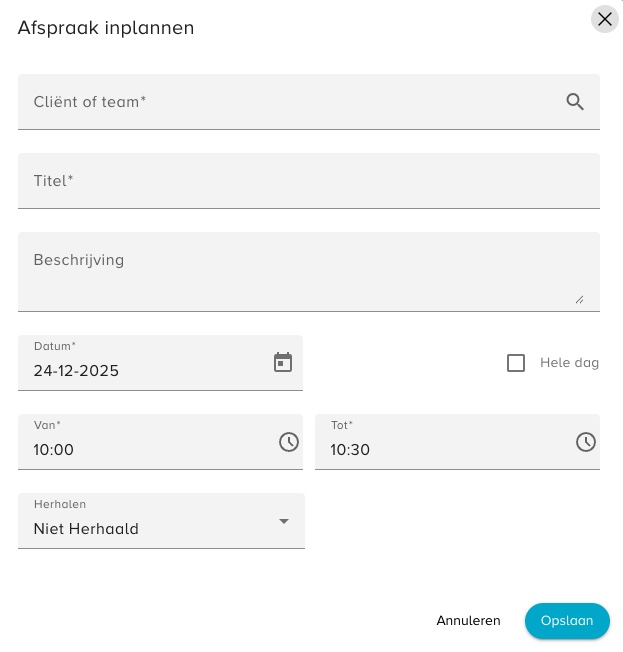Click the Herhalen field label
Image resolution: width=623 pixels, height=652 pixels.
60,505
